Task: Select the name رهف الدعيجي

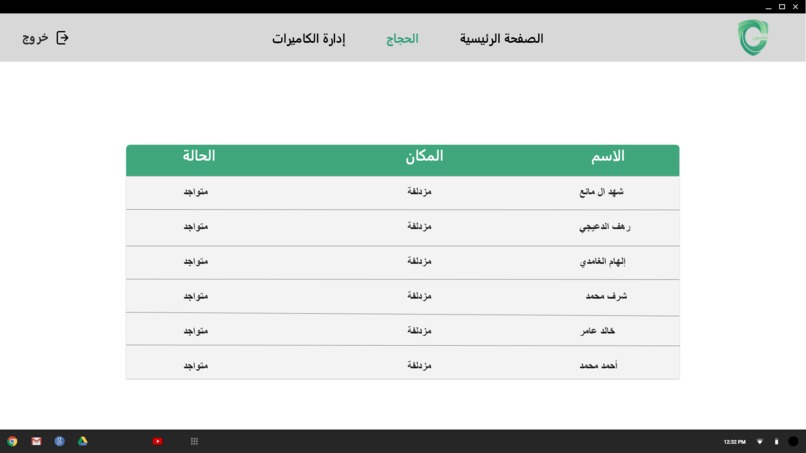Action: tap(604, 227)
